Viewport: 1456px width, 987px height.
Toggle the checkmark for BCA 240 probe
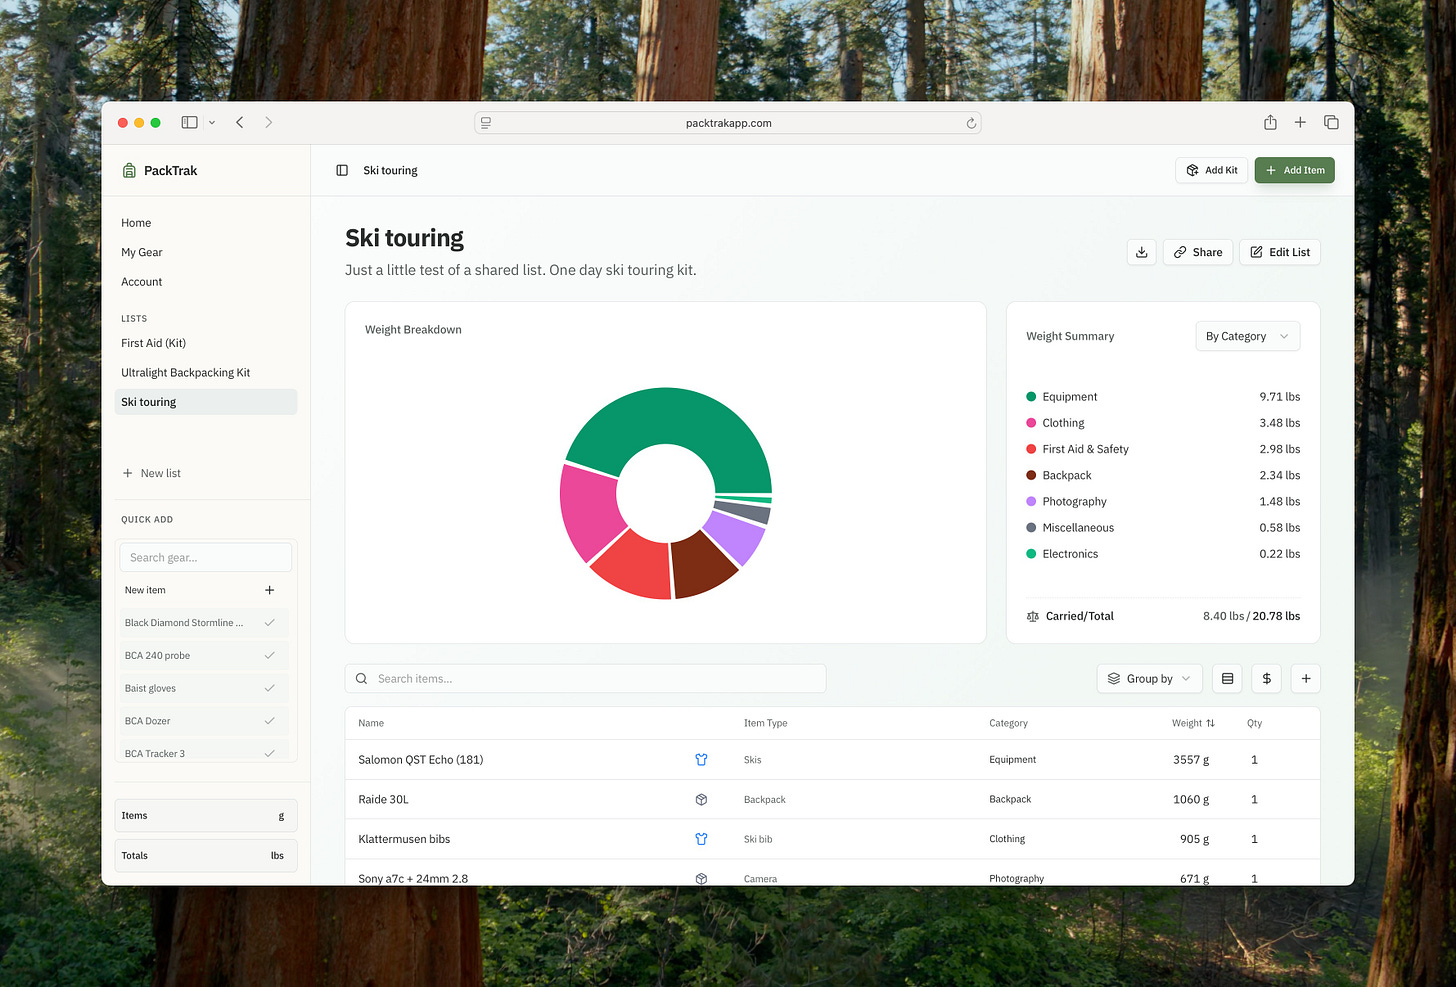pos(269,655)
